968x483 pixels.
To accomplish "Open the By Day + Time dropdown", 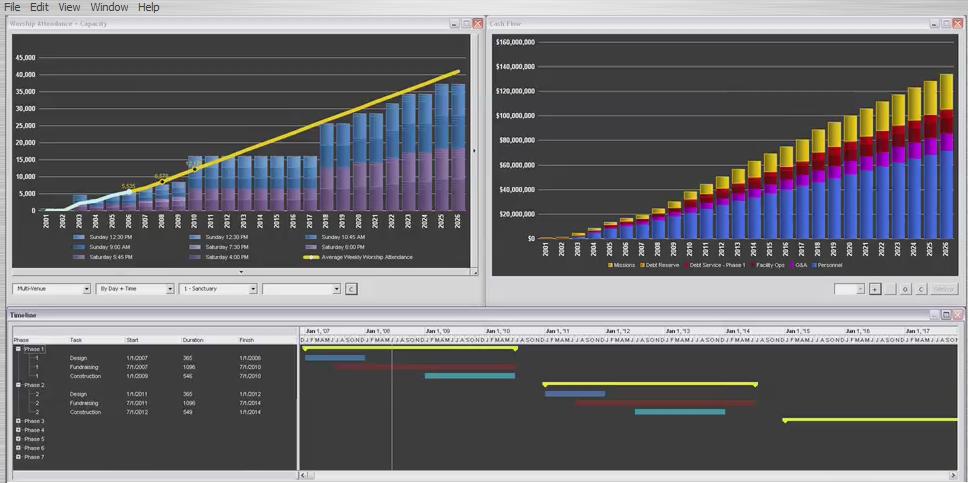I will [135, 289].
